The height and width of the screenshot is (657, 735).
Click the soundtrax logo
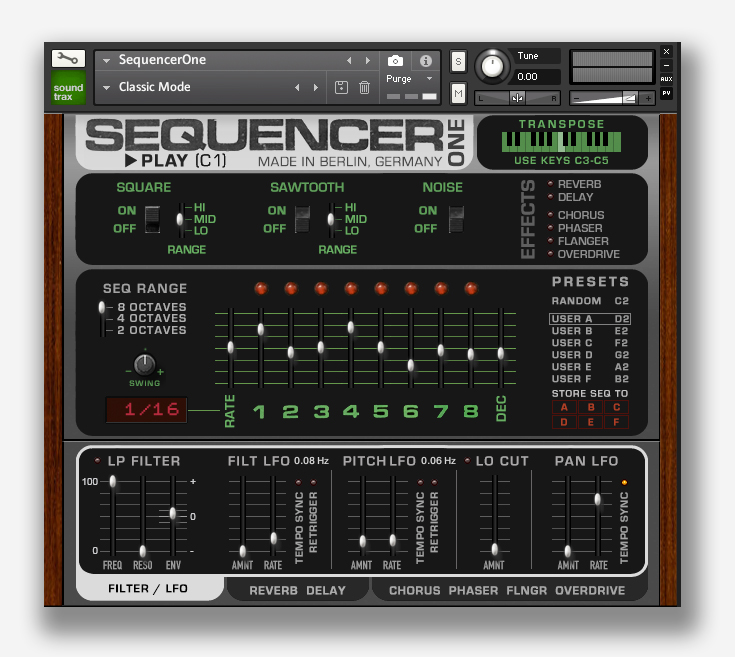click(x=68, y=88)
